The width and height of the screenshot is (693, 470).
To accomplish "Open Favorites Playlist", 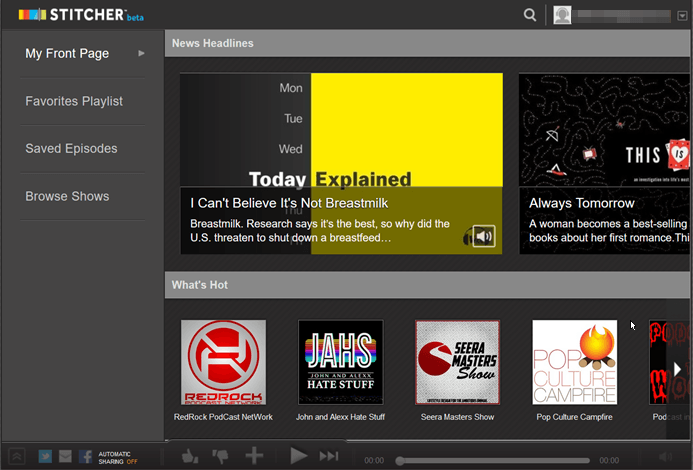I will coord(74,101).
